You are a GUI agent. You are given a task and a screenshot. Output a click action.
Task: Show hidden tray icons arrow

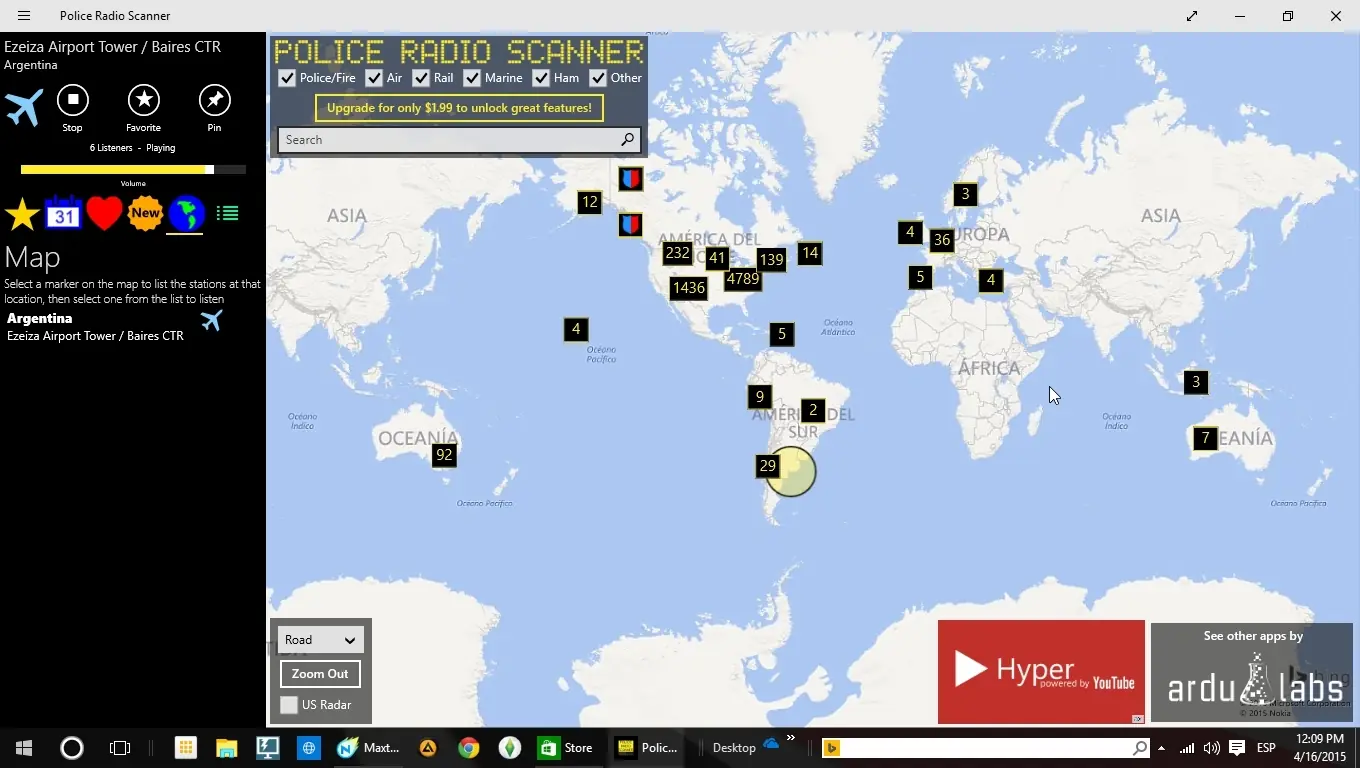tap(1161, 748)
